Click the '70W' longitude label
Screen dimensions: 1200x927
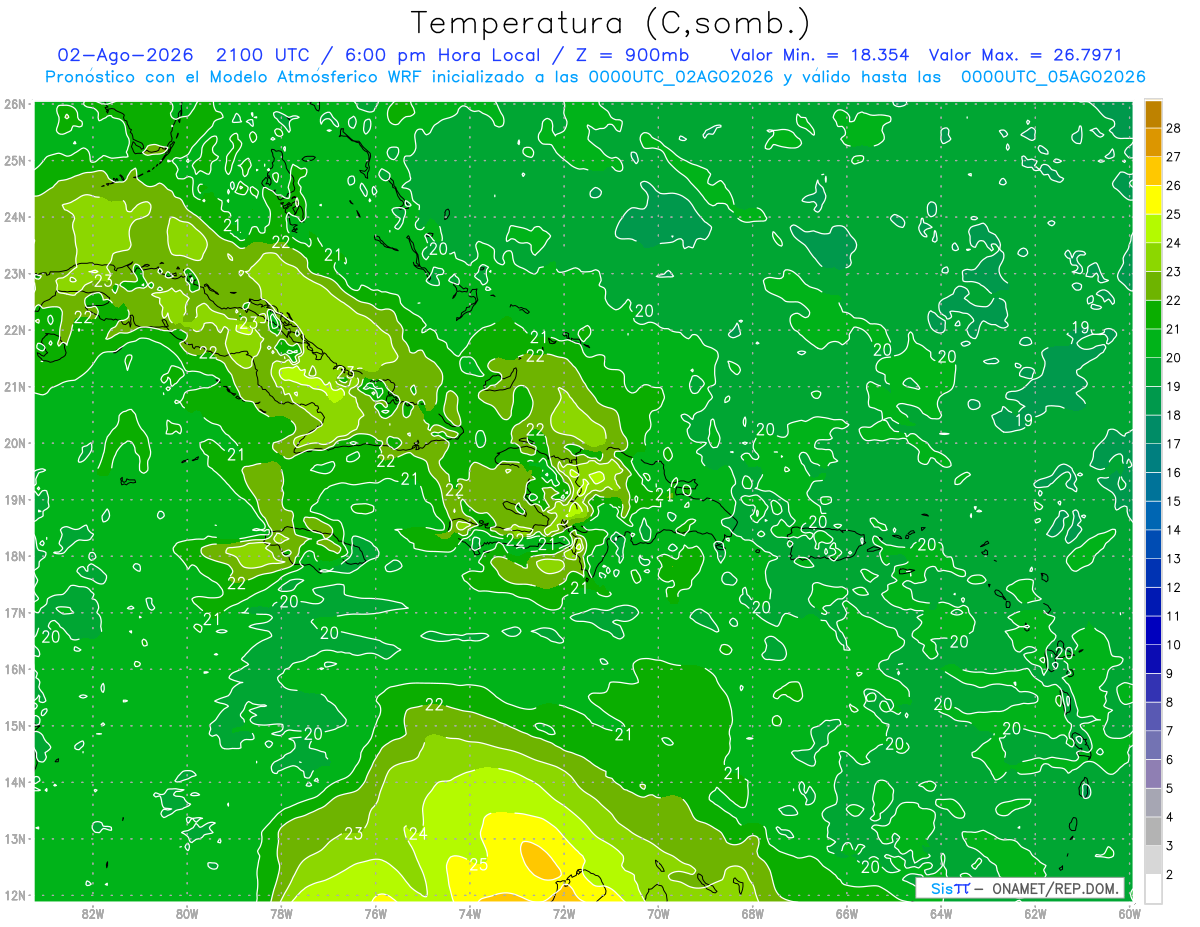(658, 913)
